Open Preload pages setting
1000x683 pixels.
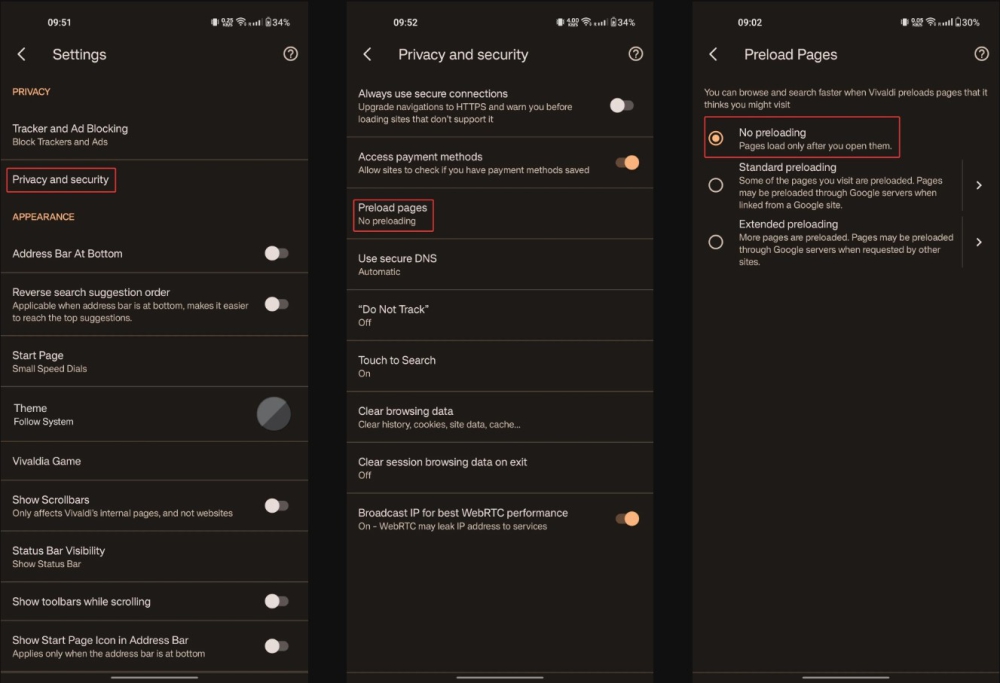tap(392, 214)
